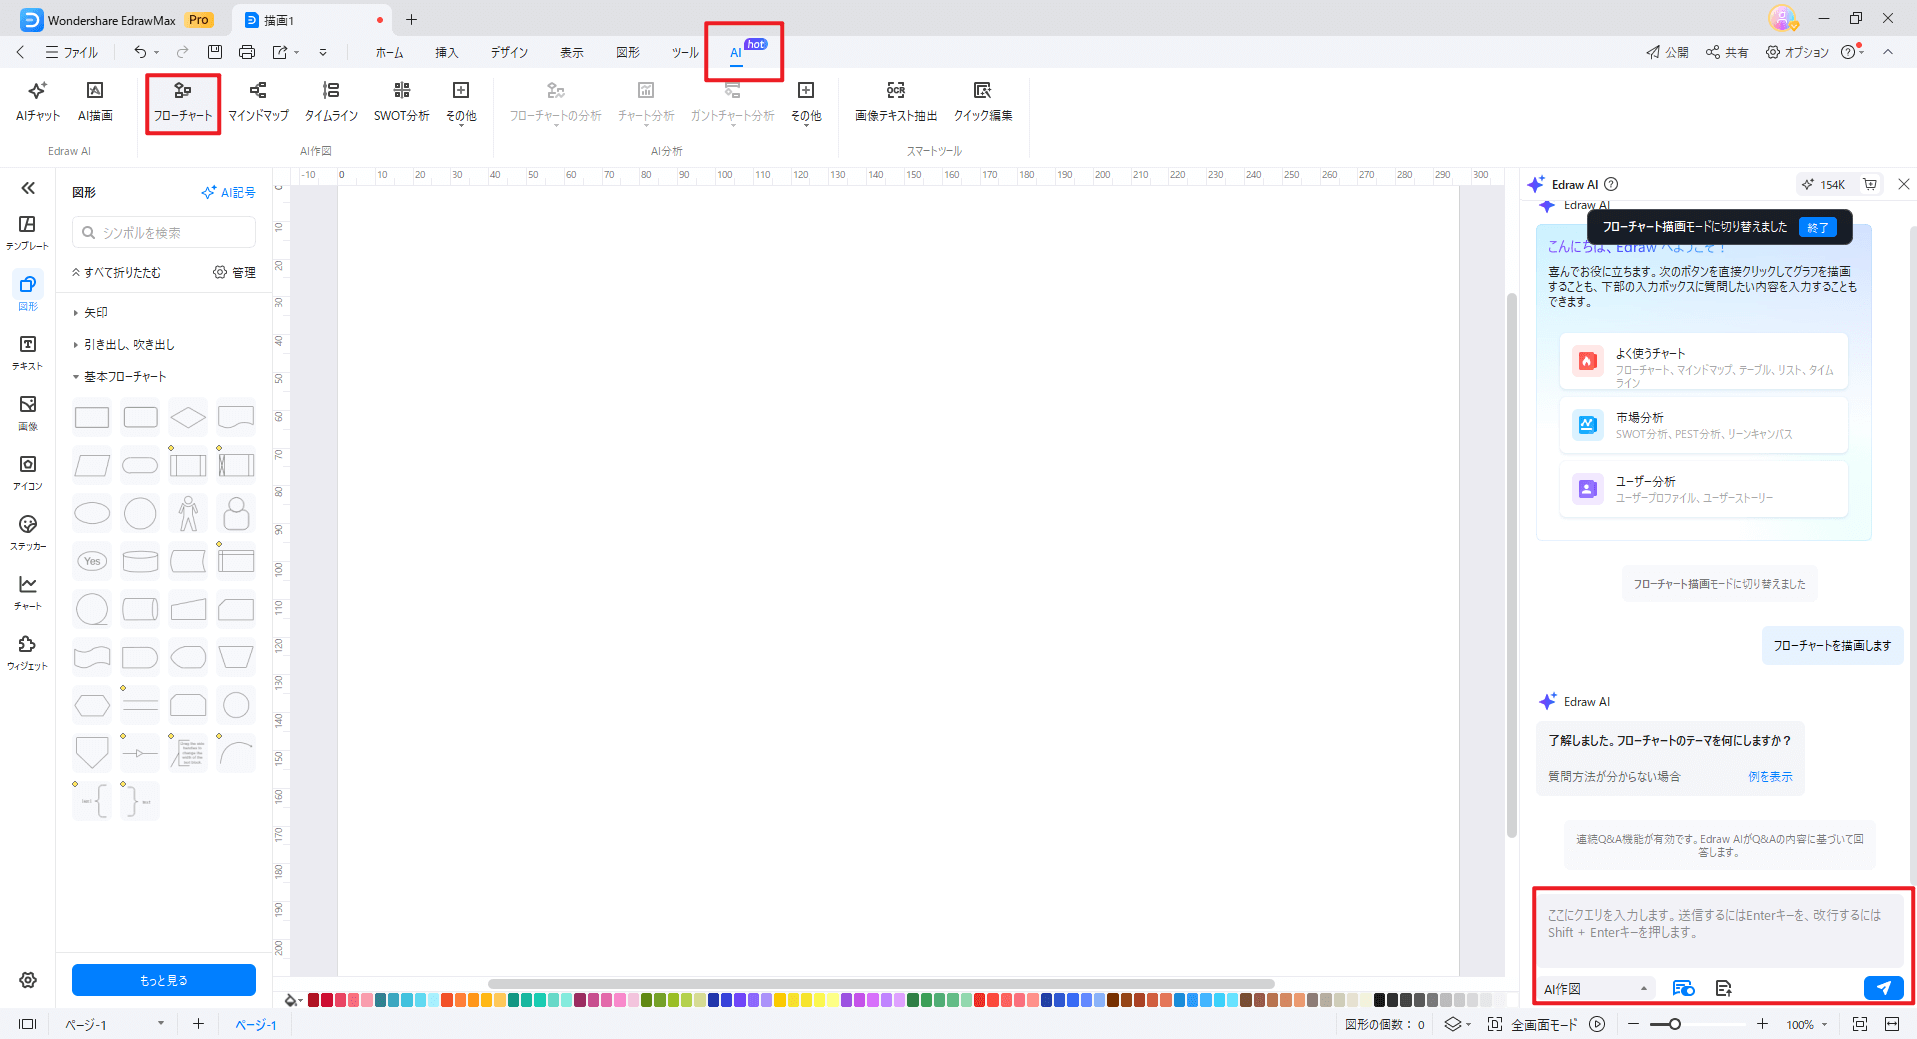Collapse the left sidebar with double chevron

point(28,188)
